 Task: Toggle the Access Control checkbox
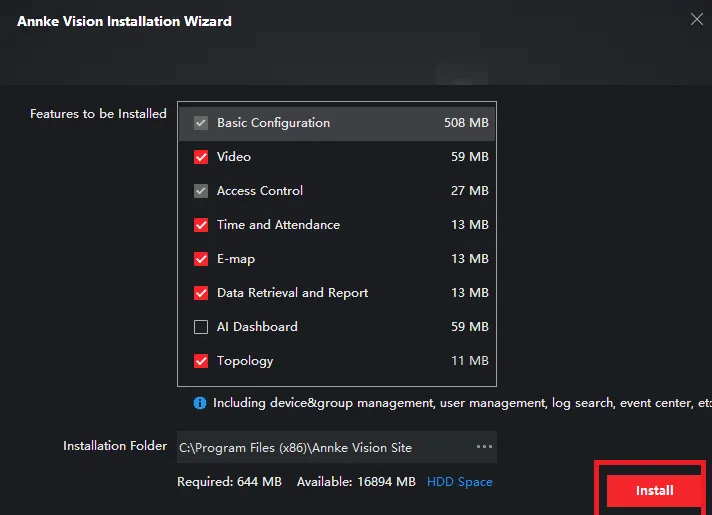201,191
